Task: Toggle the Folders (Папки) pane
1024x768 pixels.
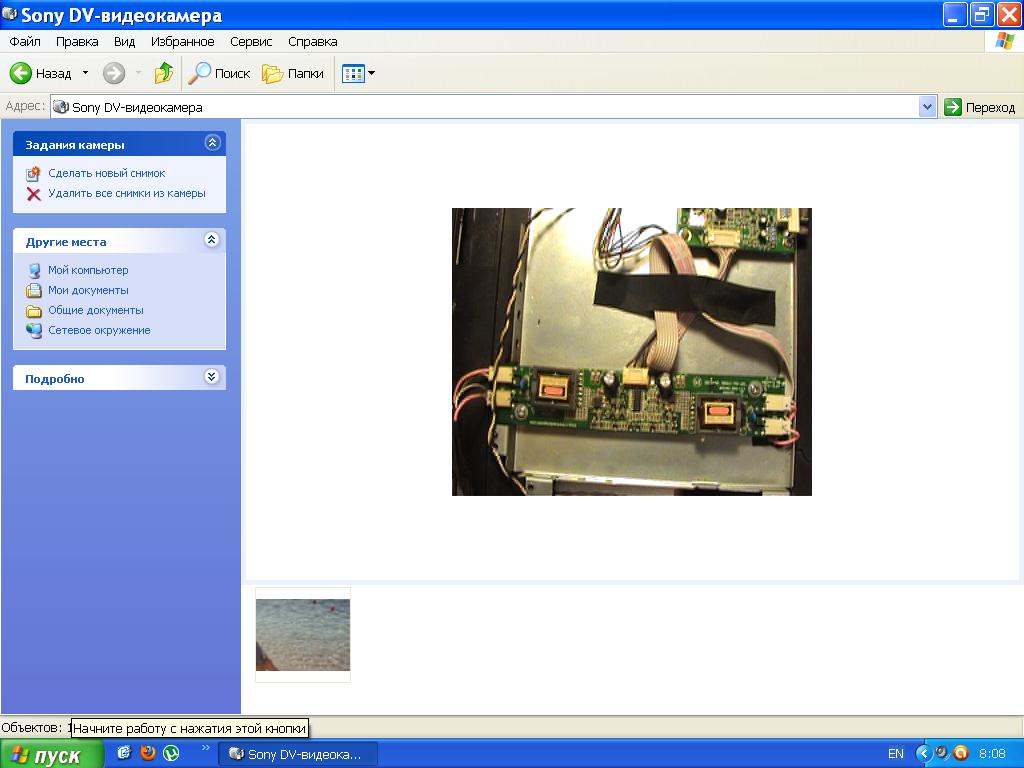Action: coord(293,73)
